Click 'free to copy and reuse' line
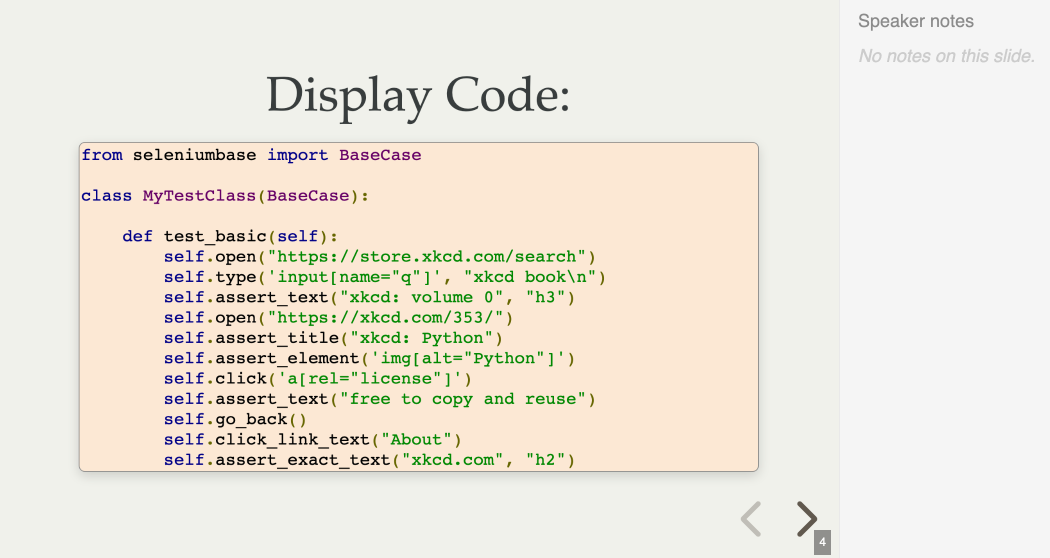 [x=380, y=399]
